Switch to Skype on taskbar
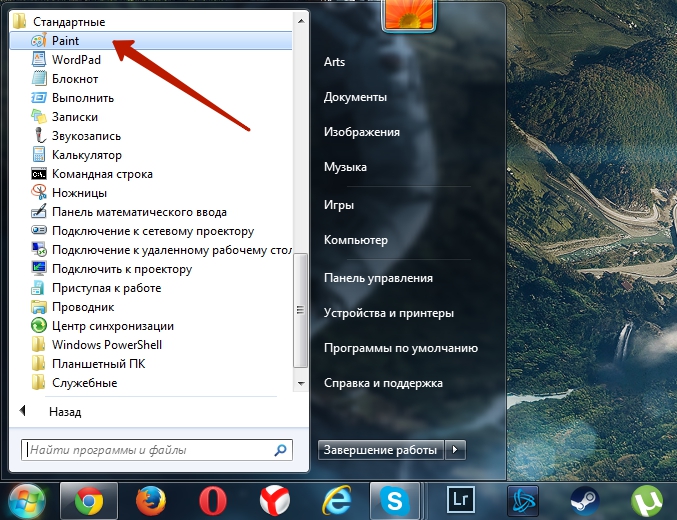This screenshot has width=677, height=520. coord(395,502)
